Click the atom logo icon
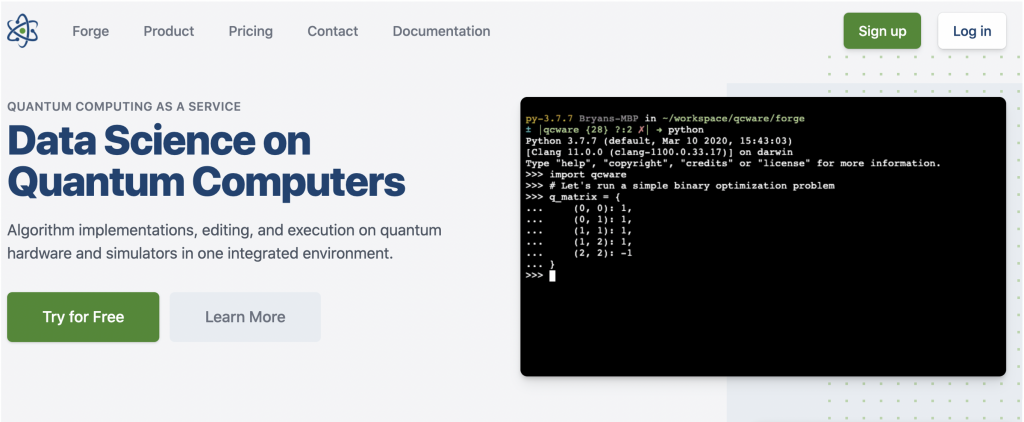Screen dimensions: 1024x422 [x=23, y=31]
